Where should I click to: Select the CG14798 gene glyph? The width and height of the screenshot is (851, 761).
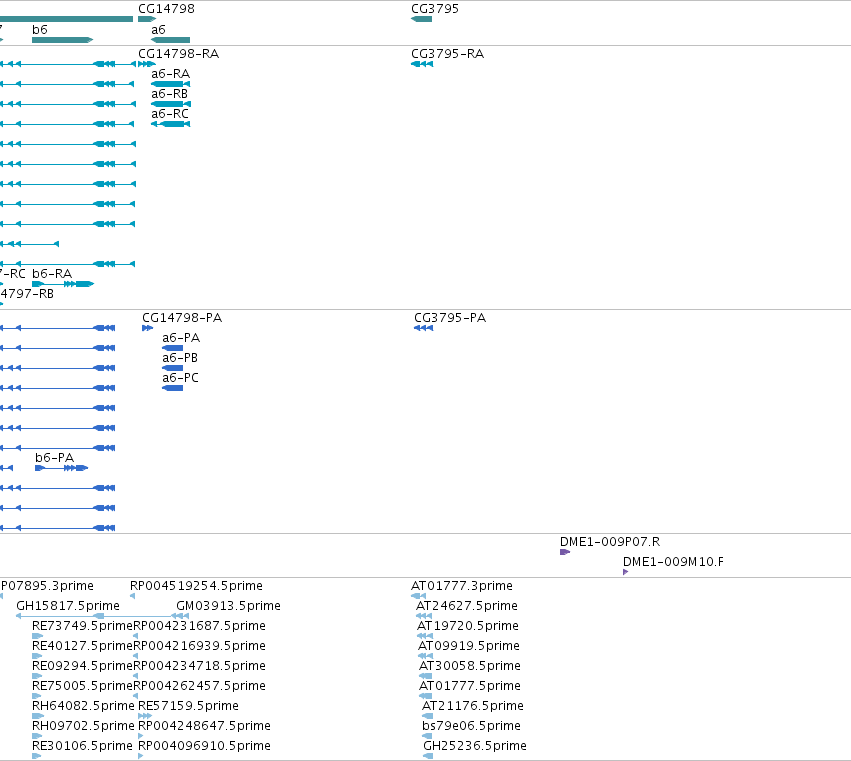coord(147,19)
